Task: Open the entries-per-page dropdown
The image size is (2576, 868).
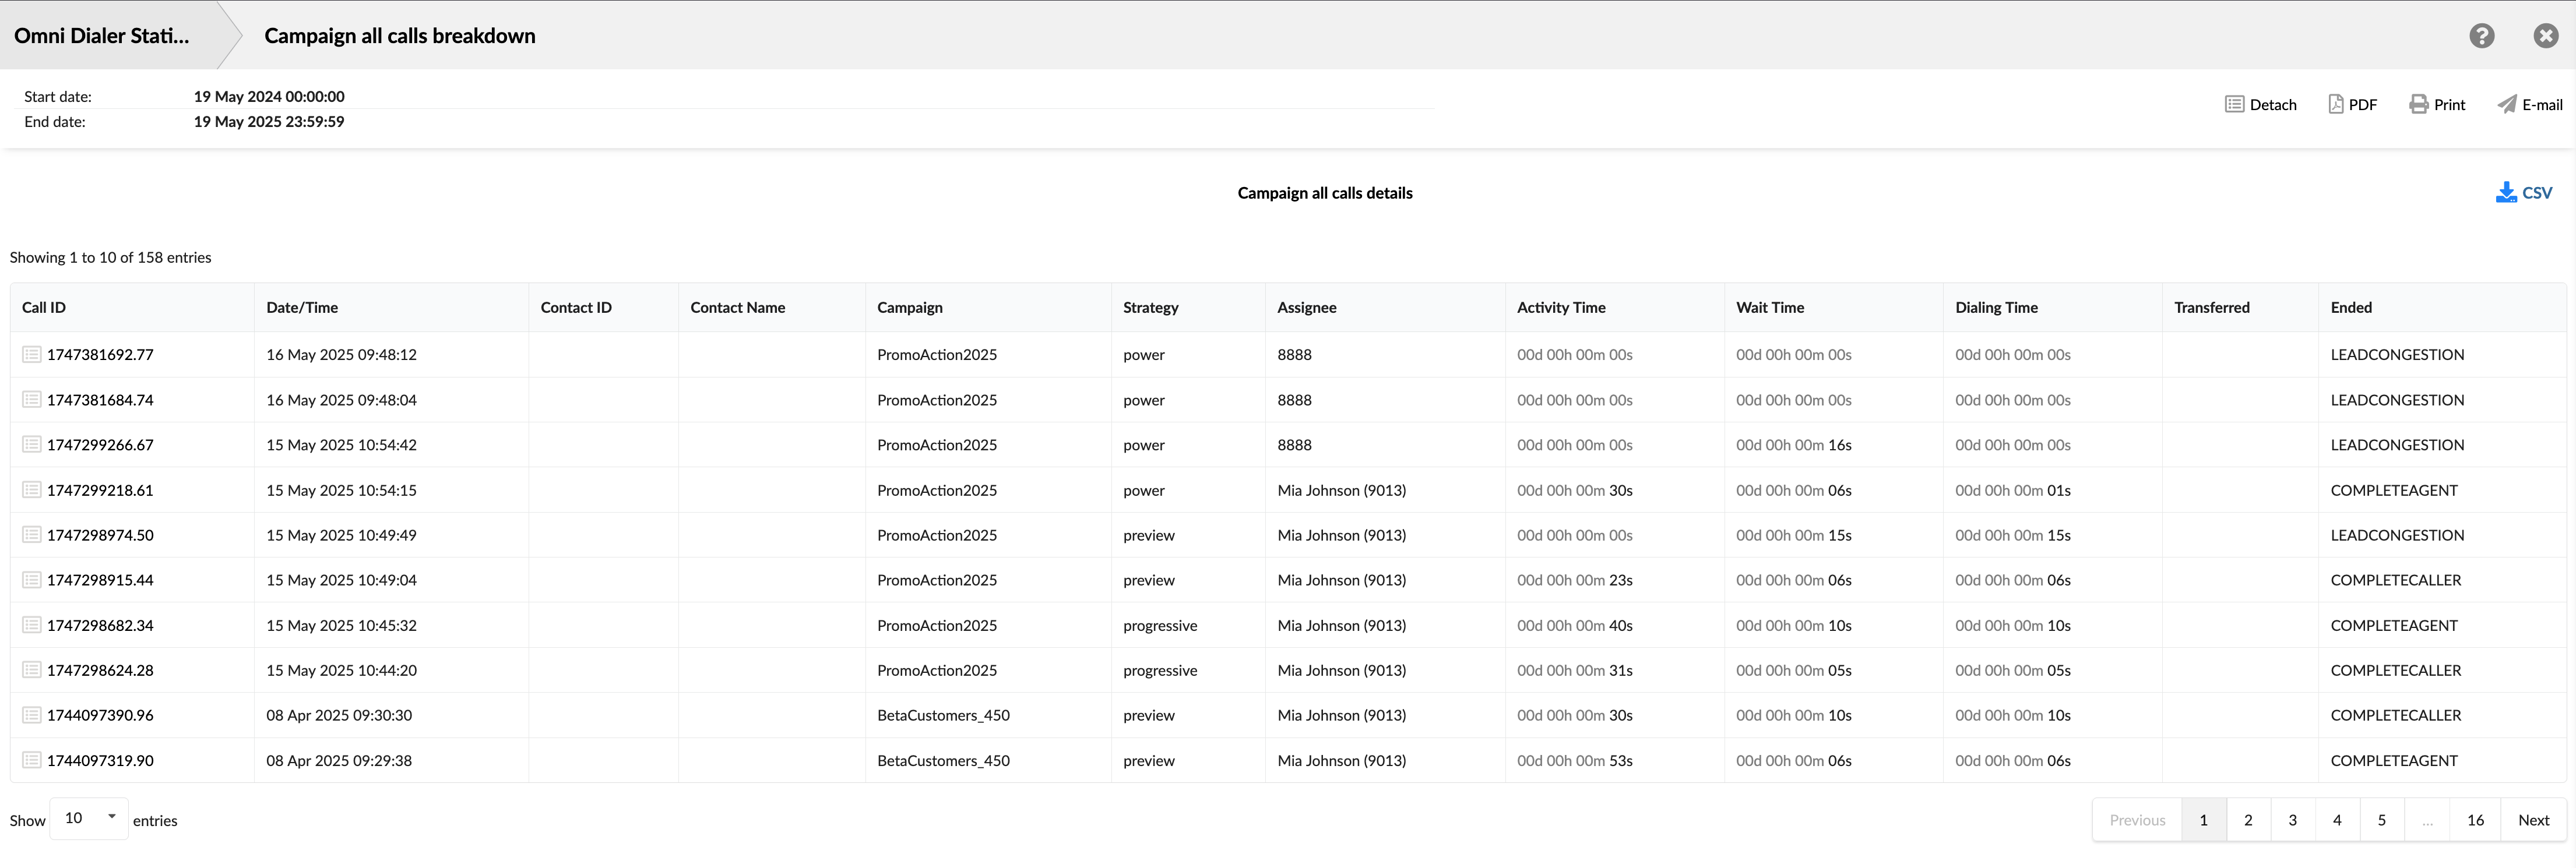Action: click(88, 817)
